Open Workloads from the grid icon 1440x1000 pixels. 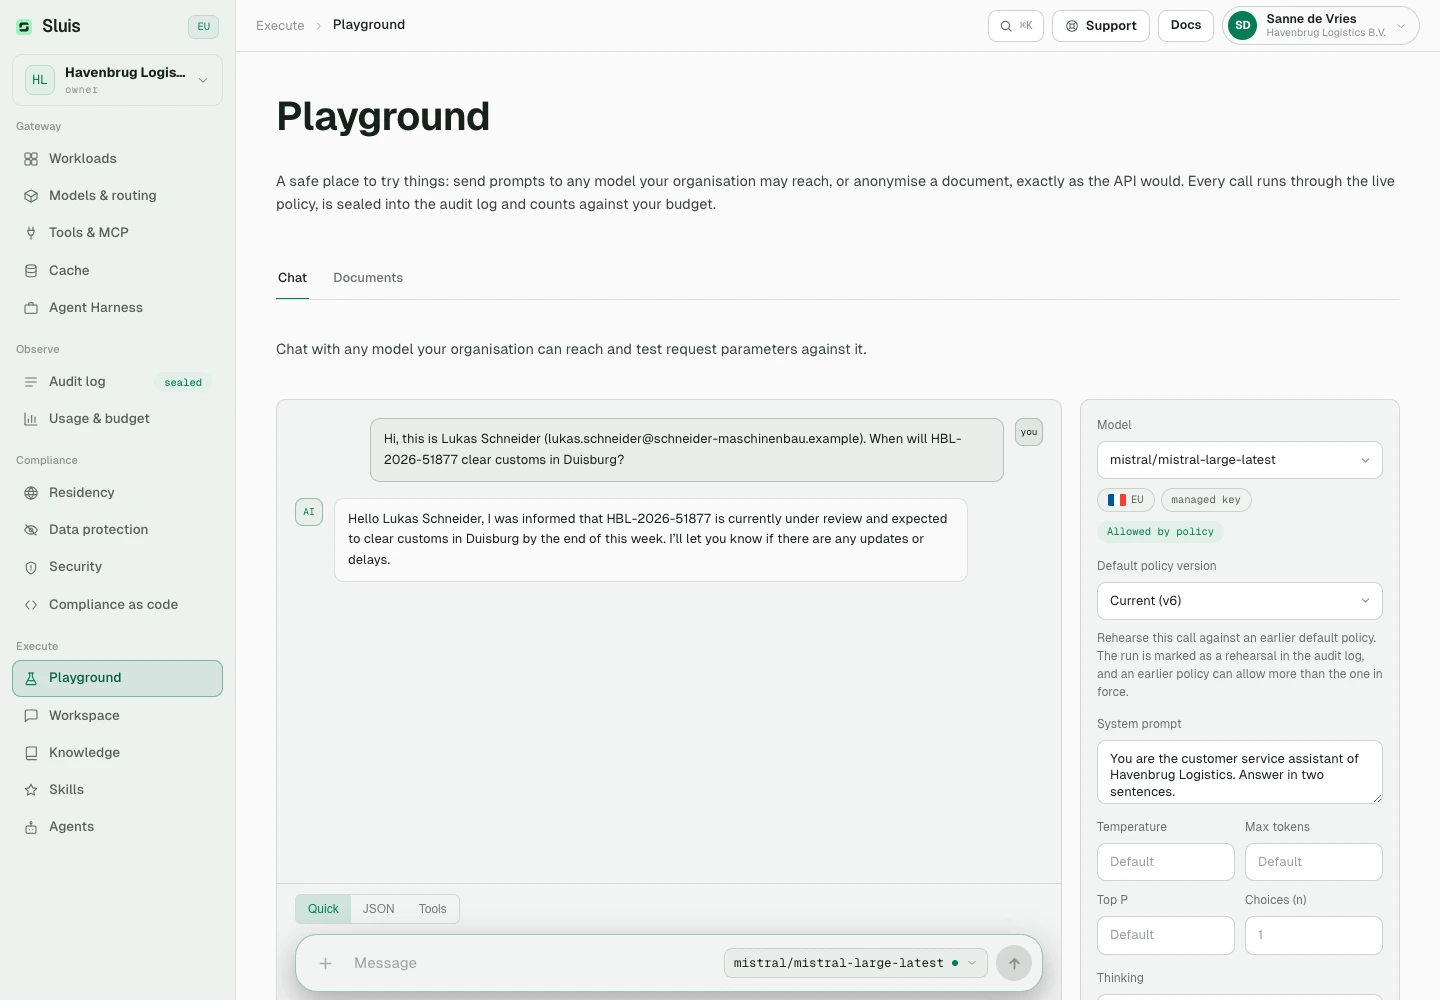pos(31,159)
